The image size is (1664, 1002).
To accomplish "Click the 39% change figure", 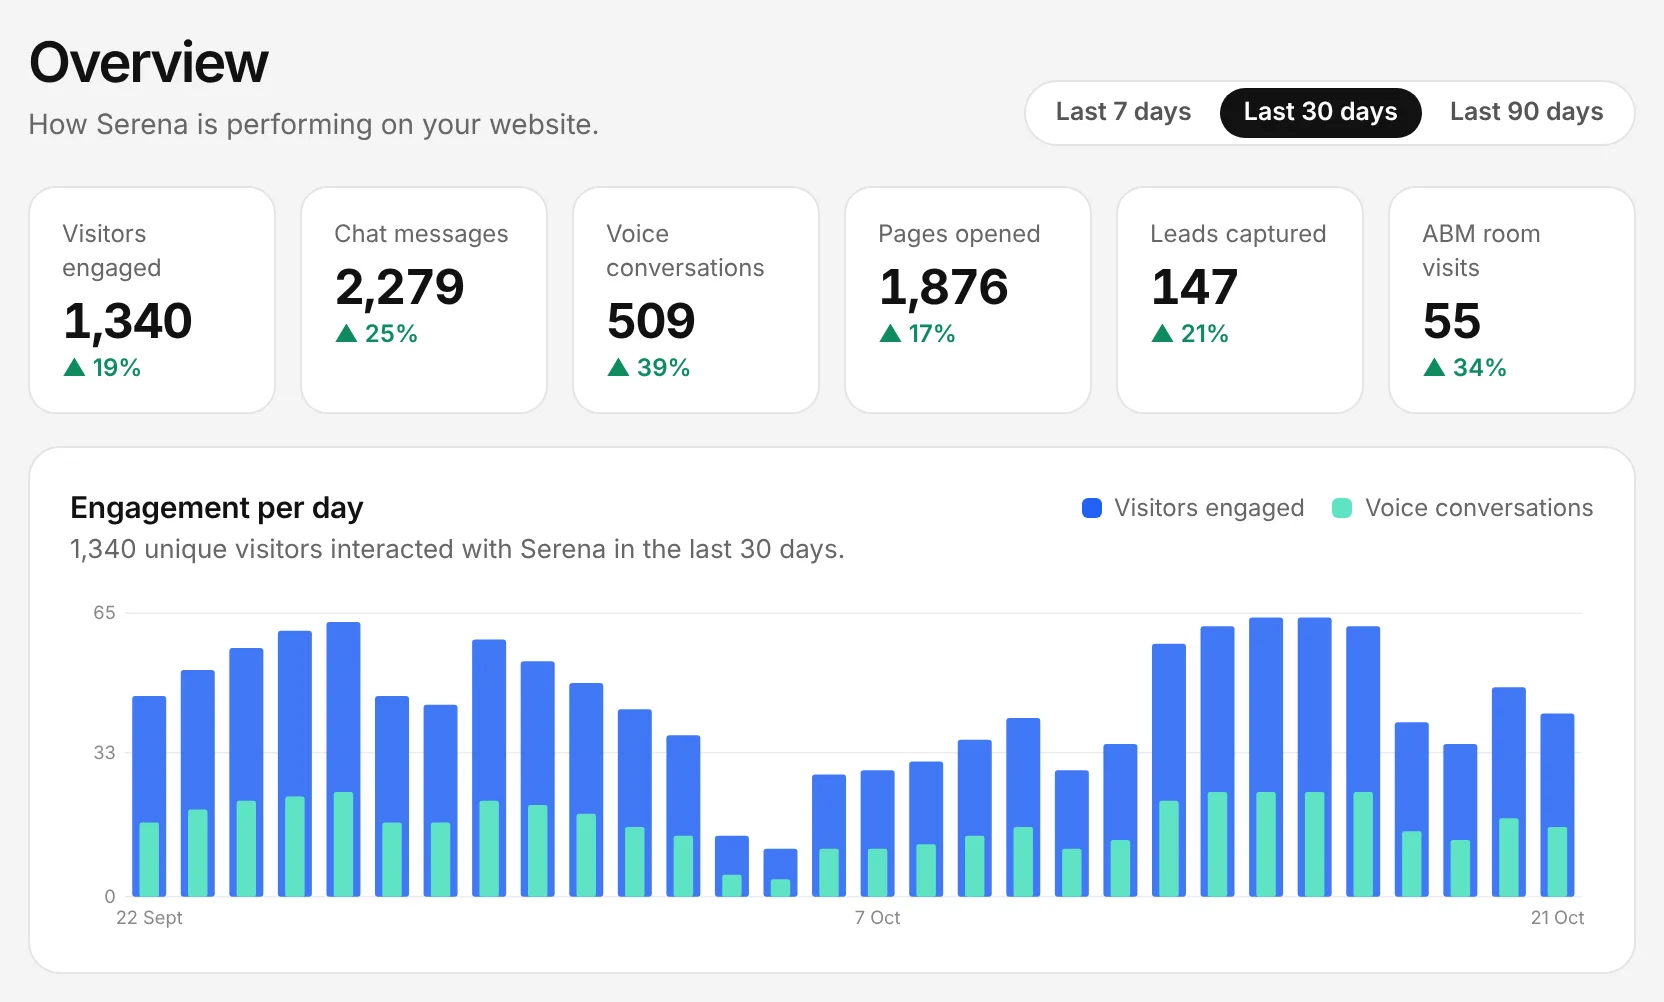I will (663, 368).
